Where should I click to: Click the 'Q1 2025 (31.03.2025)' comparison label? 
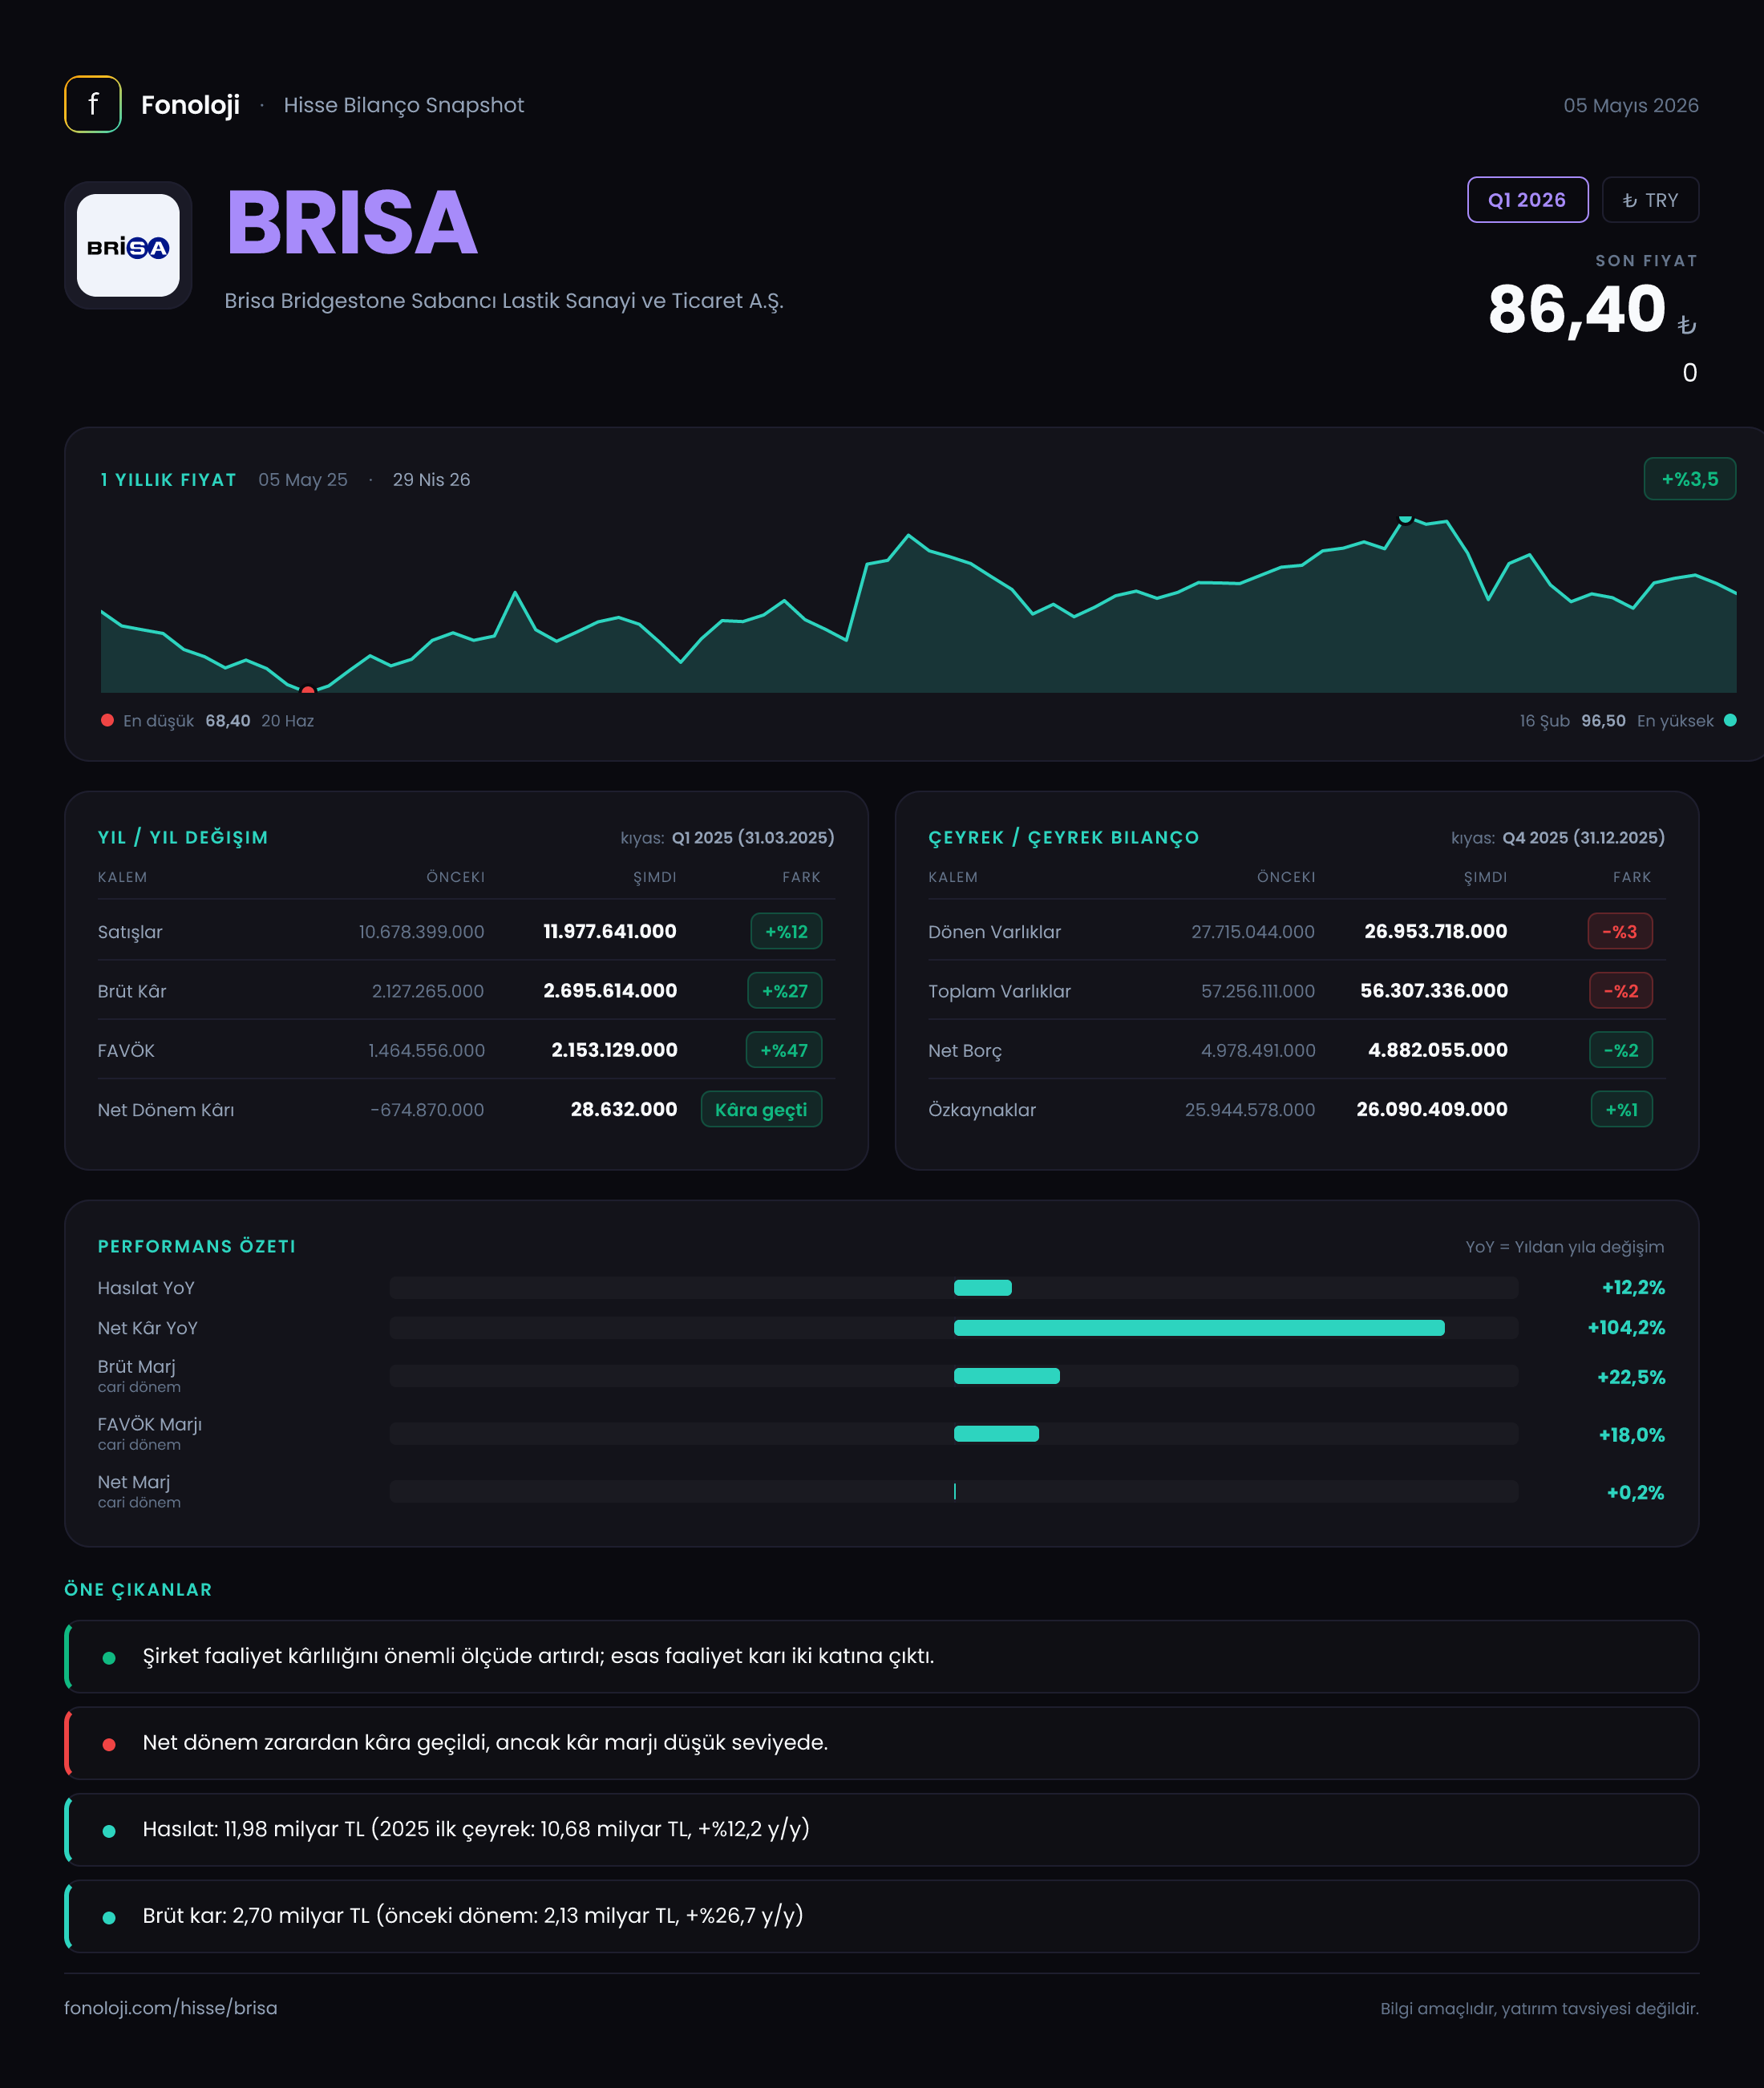[x=753, y=837]
